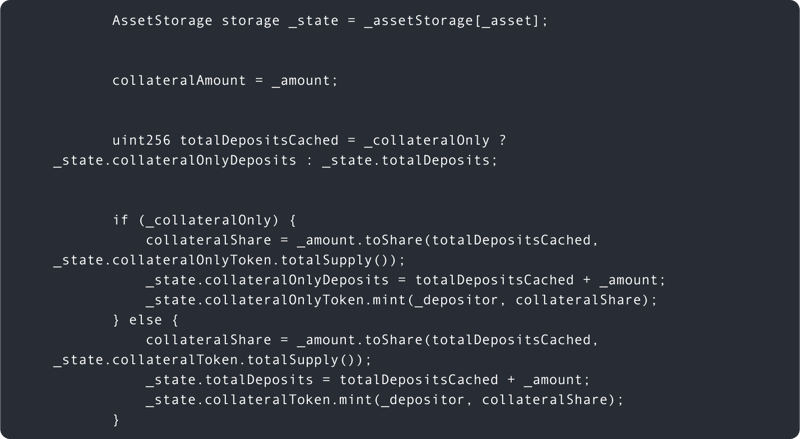Screen dimensions: 800x439
Task: Click _state.totalDeposits in the ternary expression
Action: coord(408,159)
